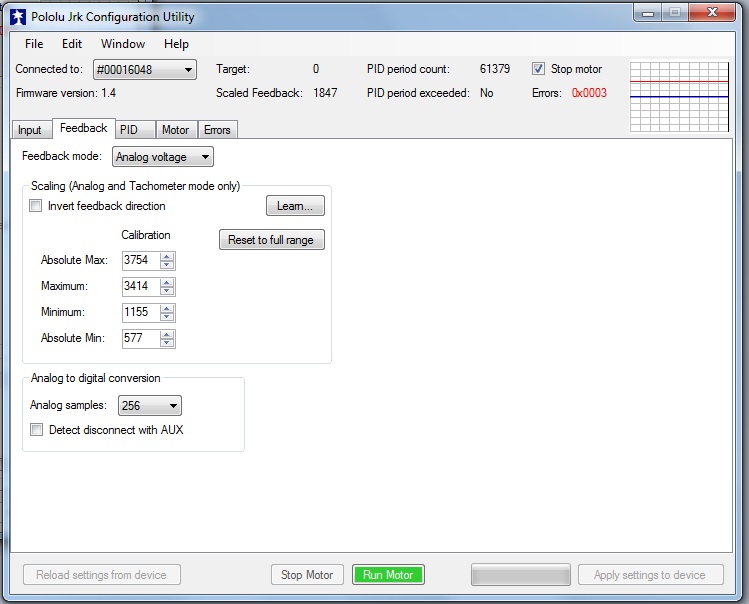Open the Edit menu
Image resolution: width=749 pixels, height=604 pixels.
point(72,44)
